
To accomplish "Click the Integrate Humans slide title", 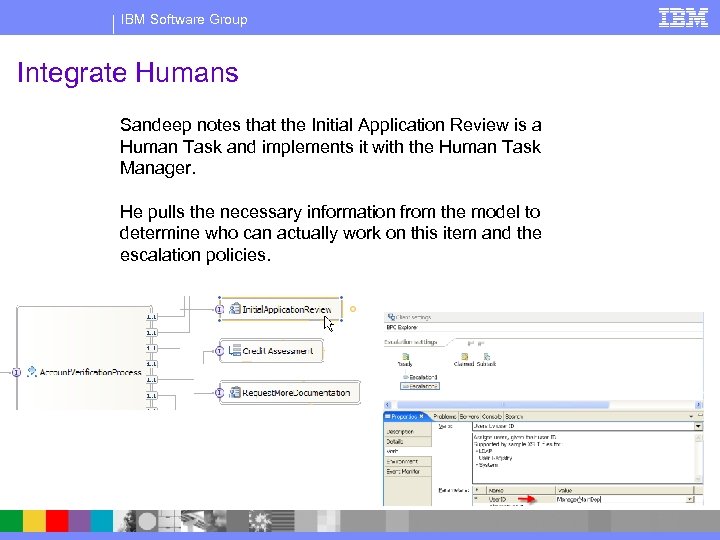I will point(128,73).
